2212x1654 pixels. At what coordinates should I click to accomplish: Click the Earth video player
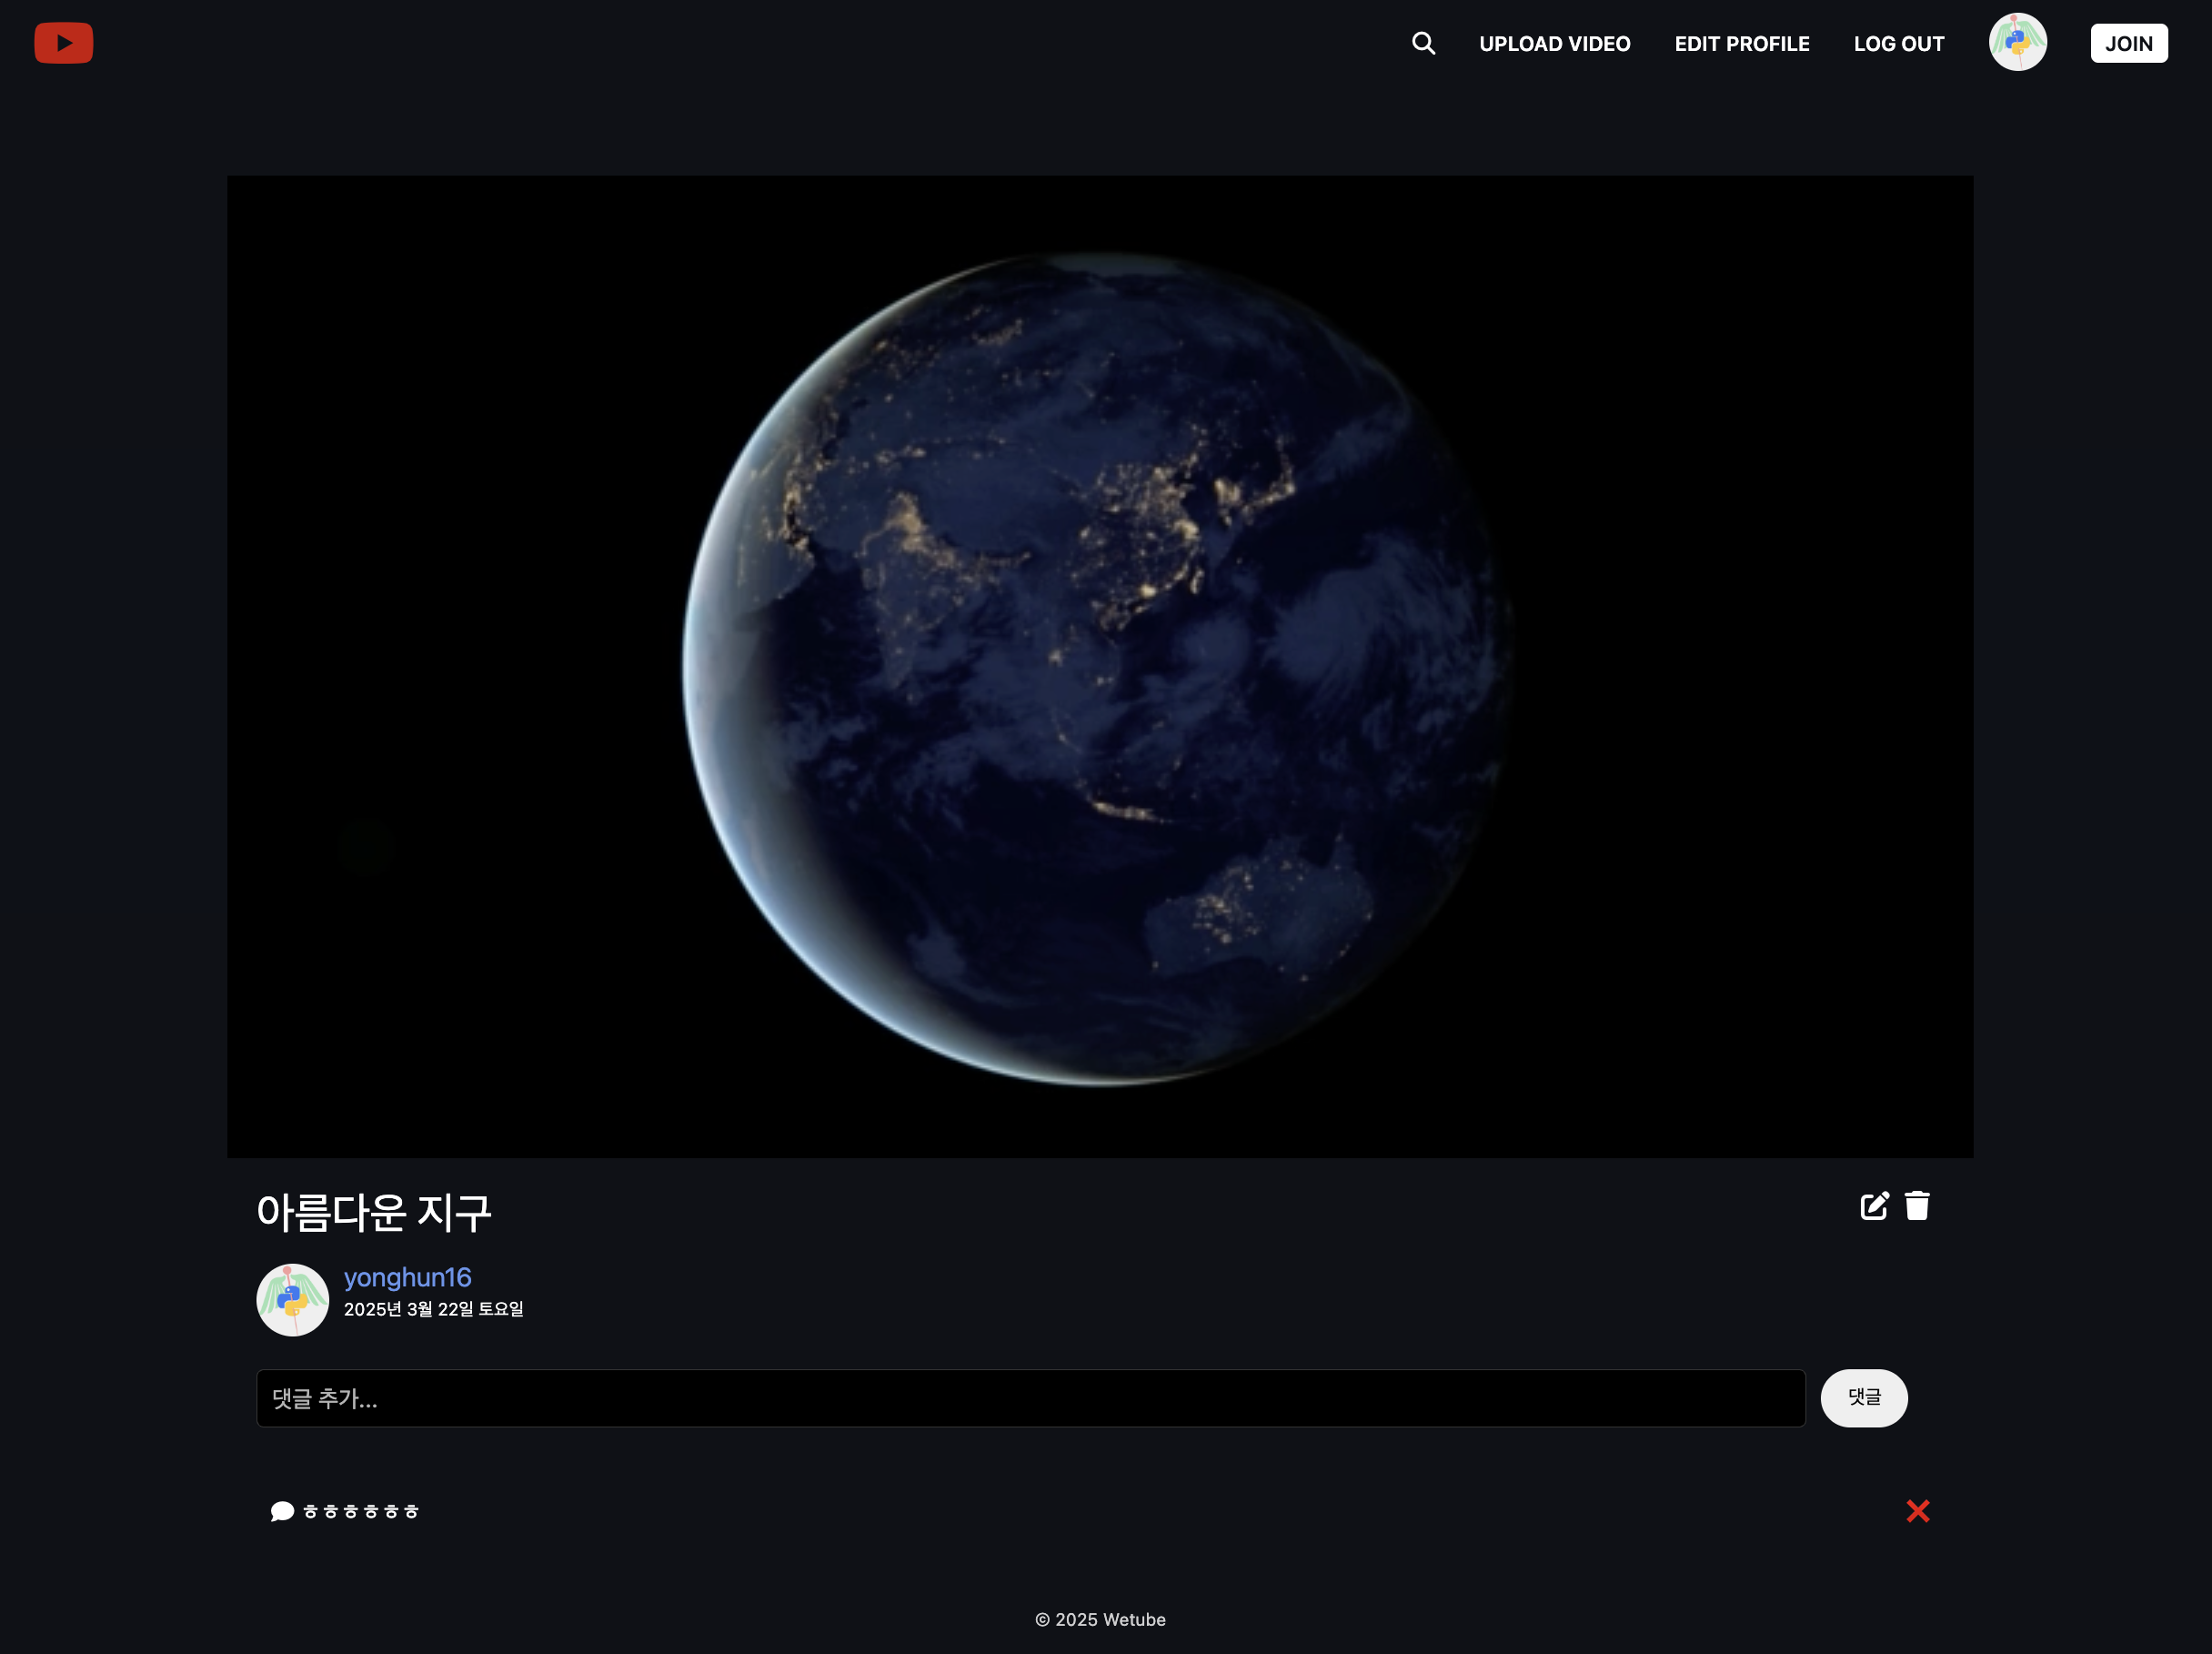pos(1099,667)
